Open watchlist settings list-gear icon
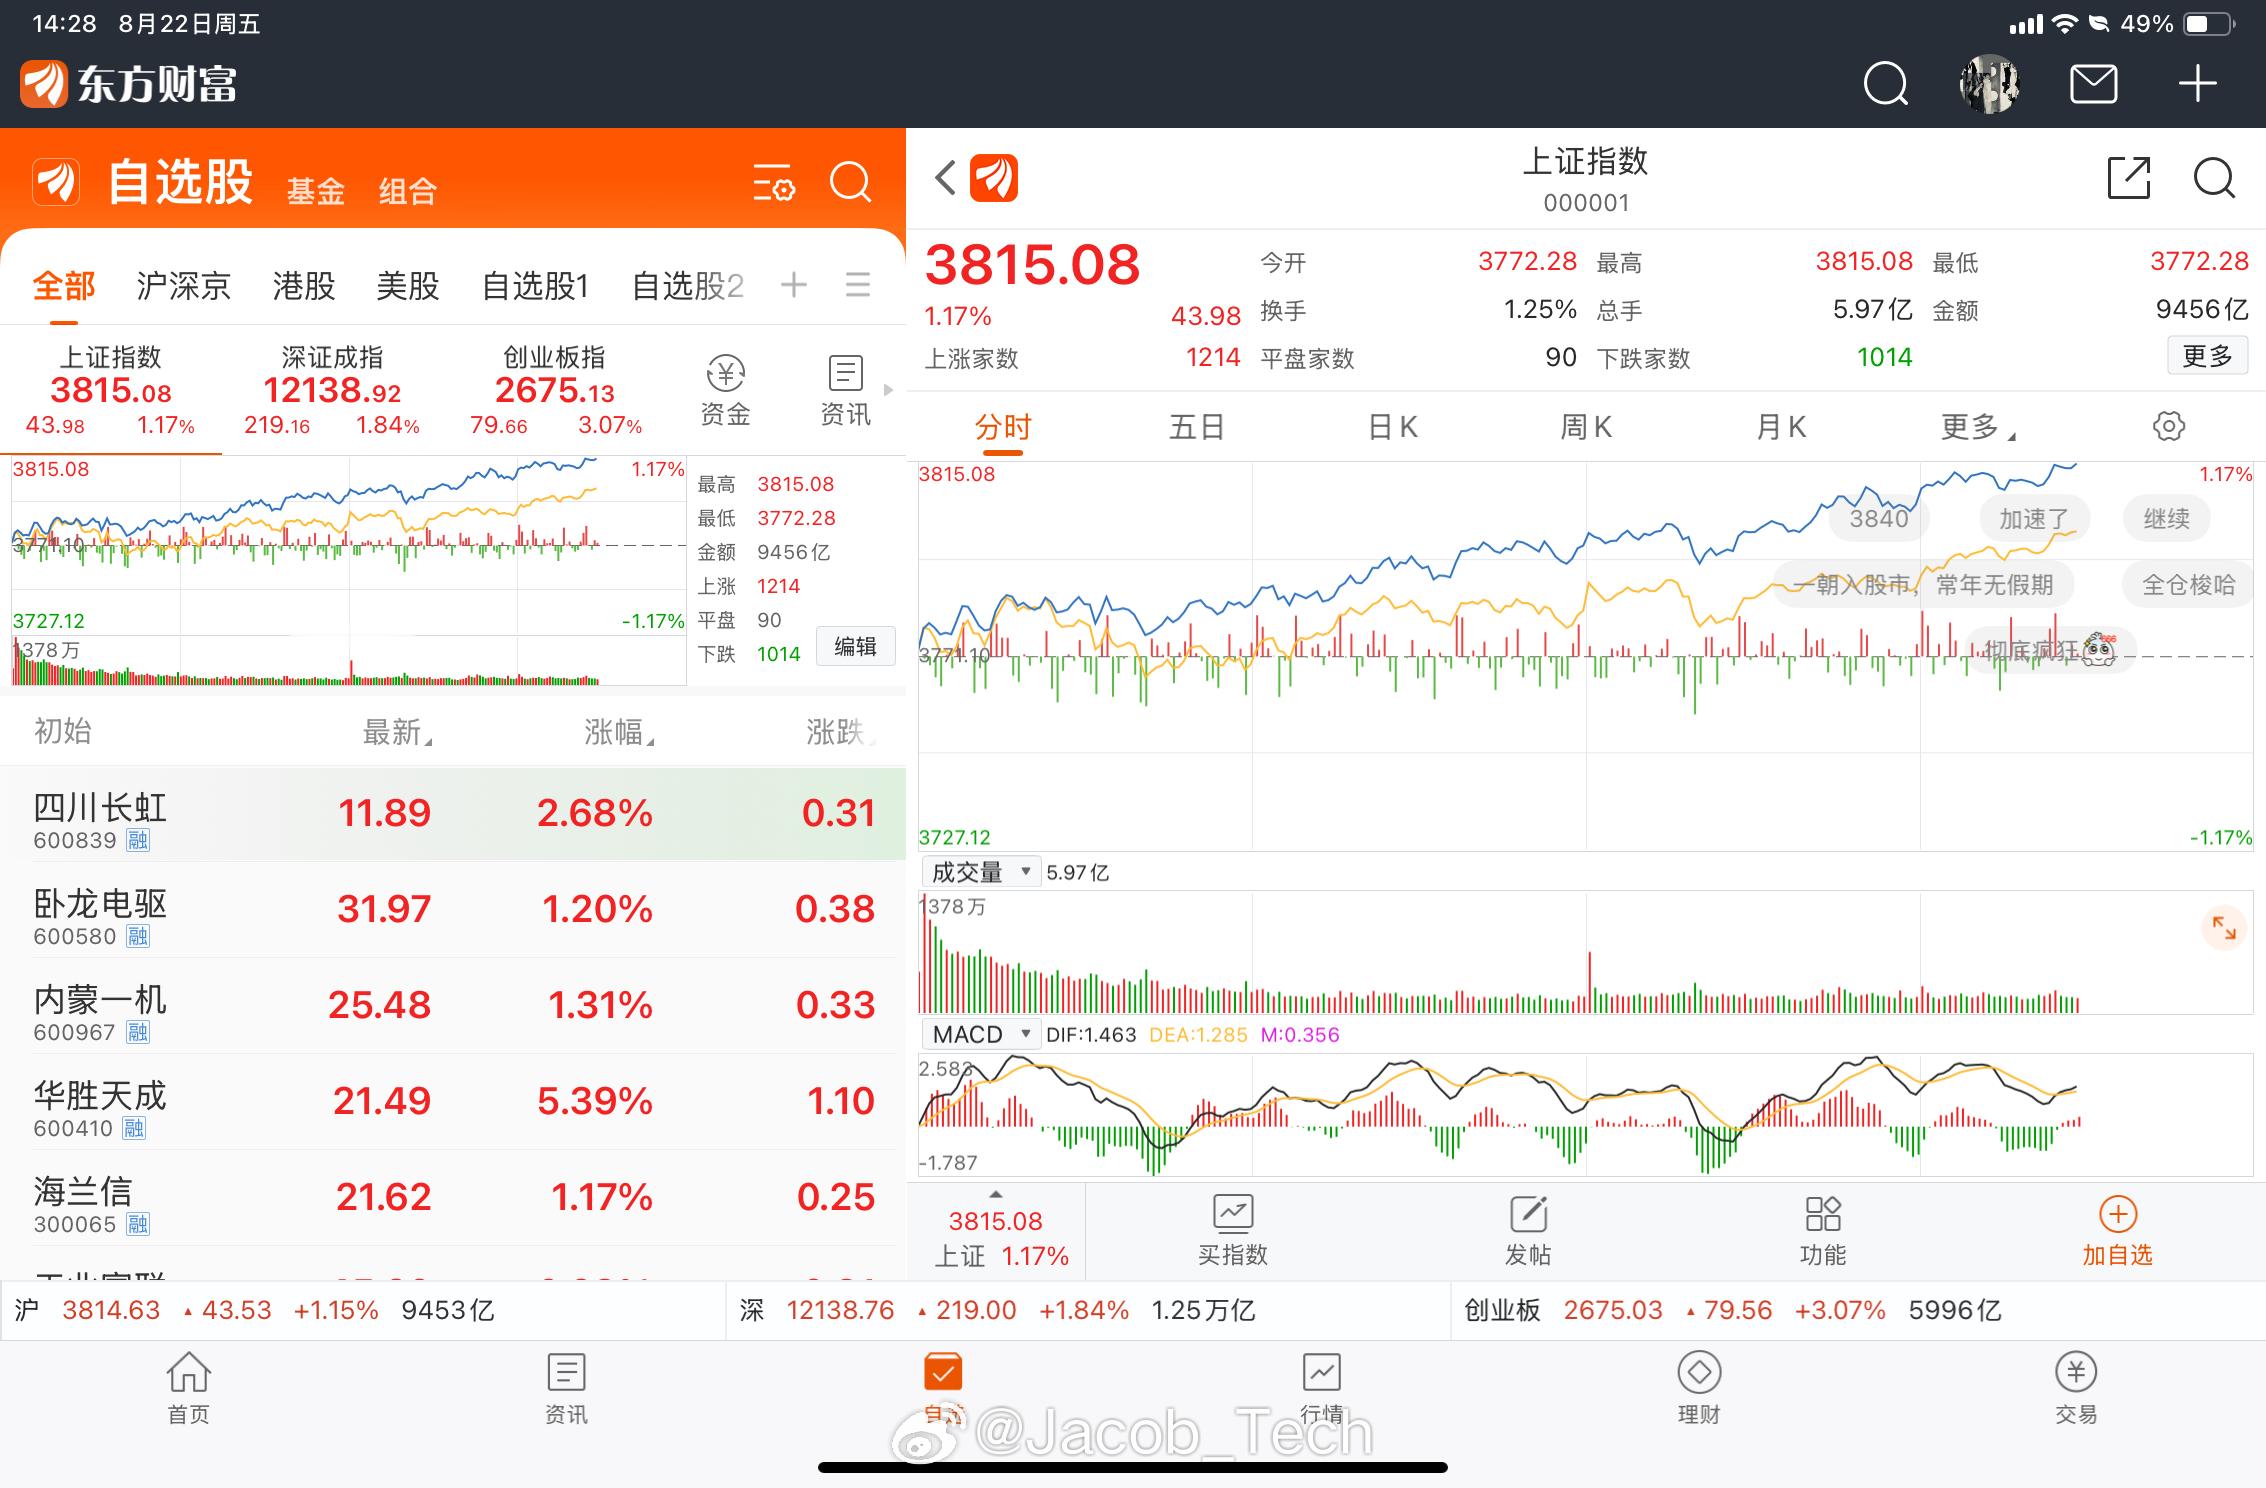 (x=774, y=183)
